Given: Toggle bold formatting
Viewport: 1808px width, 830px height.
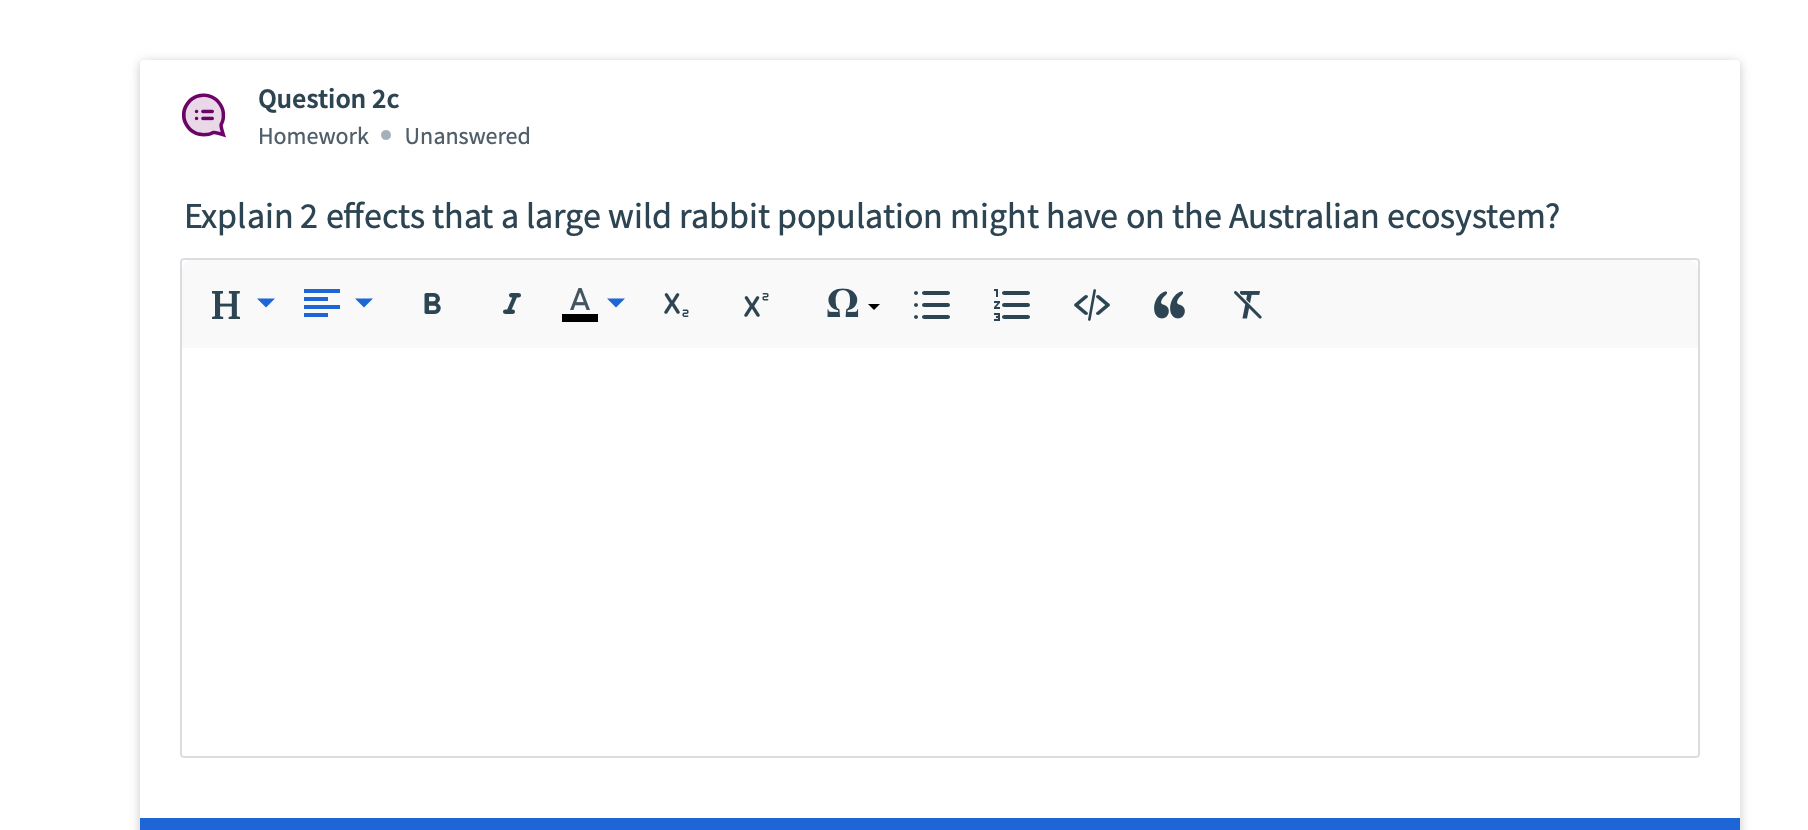Looking at the screenshot, I should point(432,304).
